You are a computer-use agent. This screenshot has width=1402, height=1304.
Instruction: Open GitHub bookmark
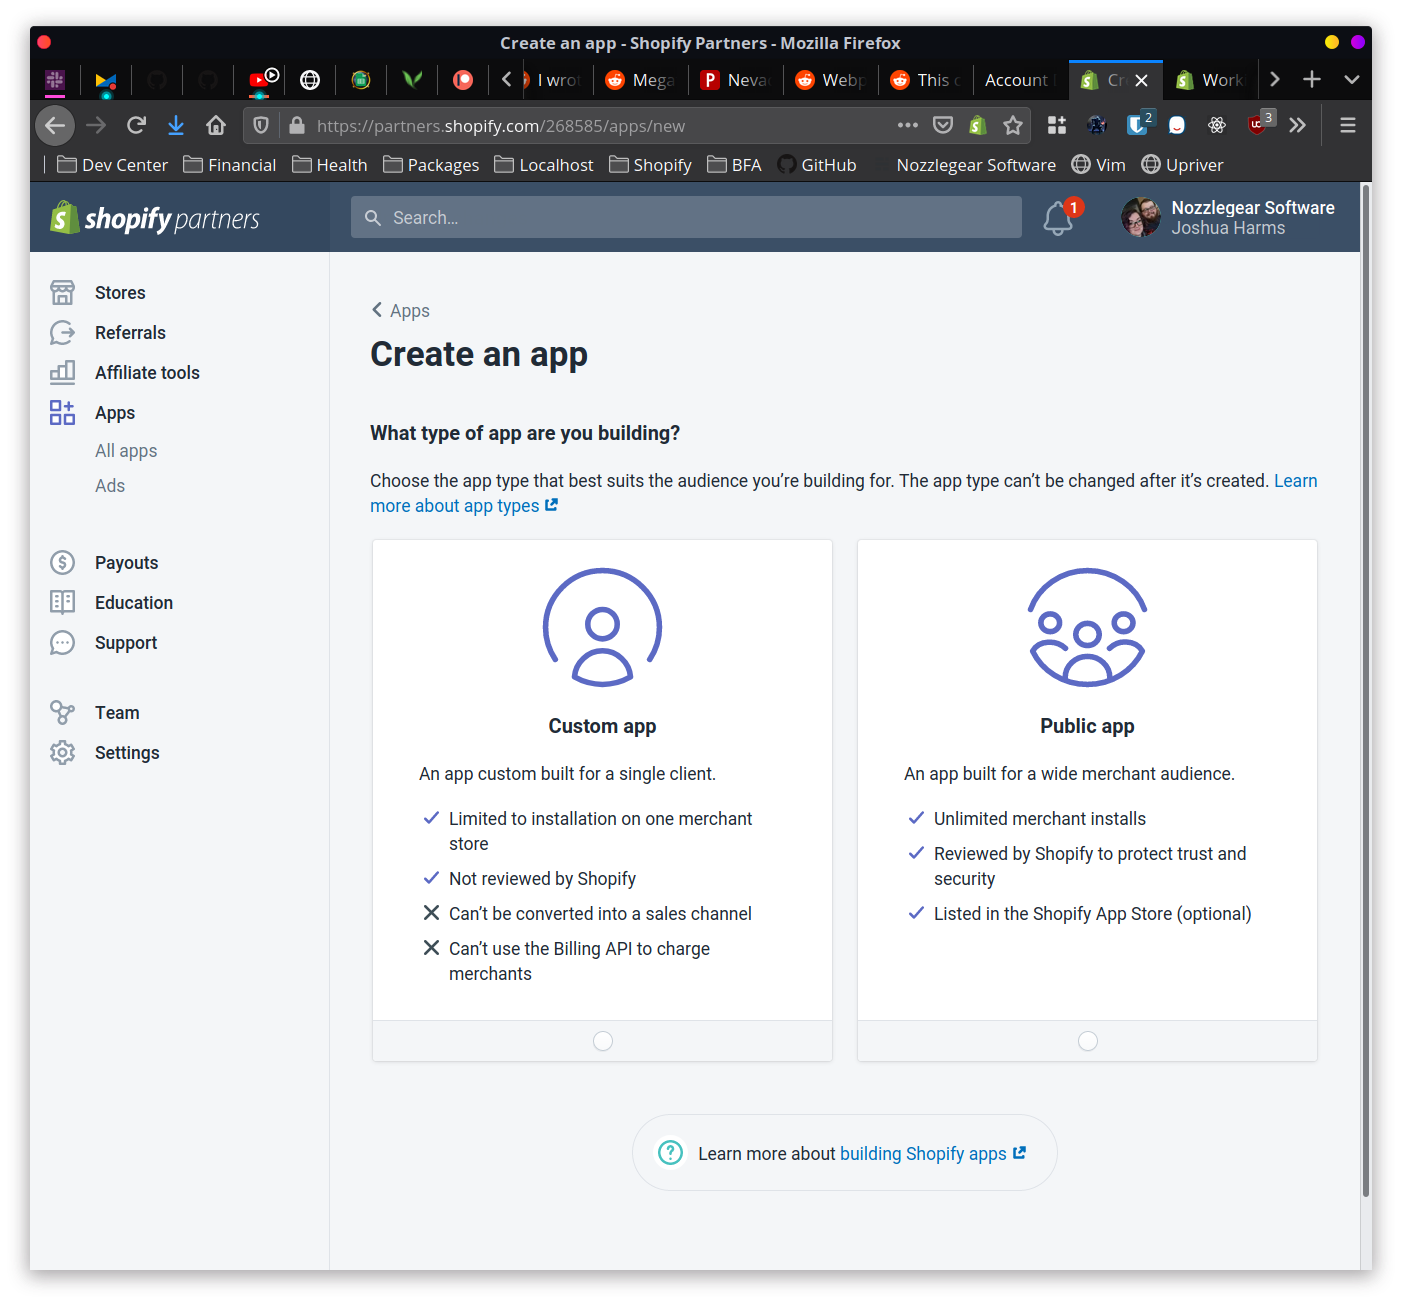[818, 165]
